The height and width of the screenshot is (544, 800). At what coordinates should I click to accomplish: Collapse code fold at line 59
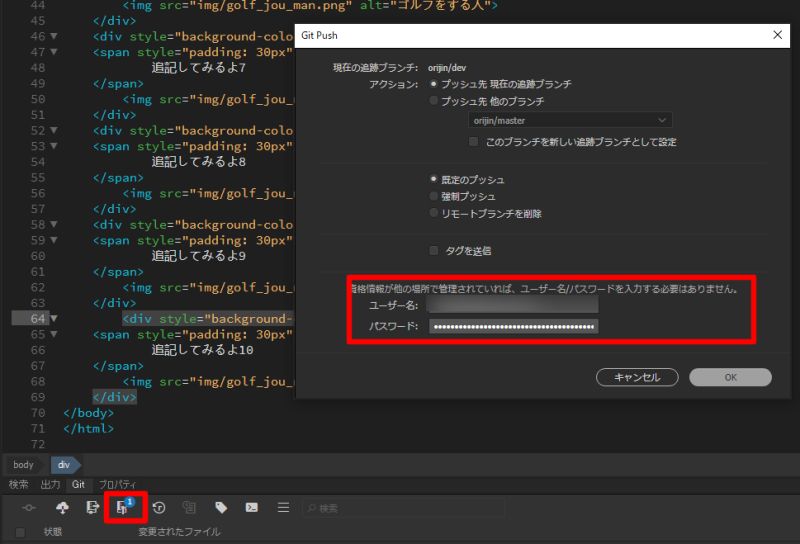coord(54,240)
